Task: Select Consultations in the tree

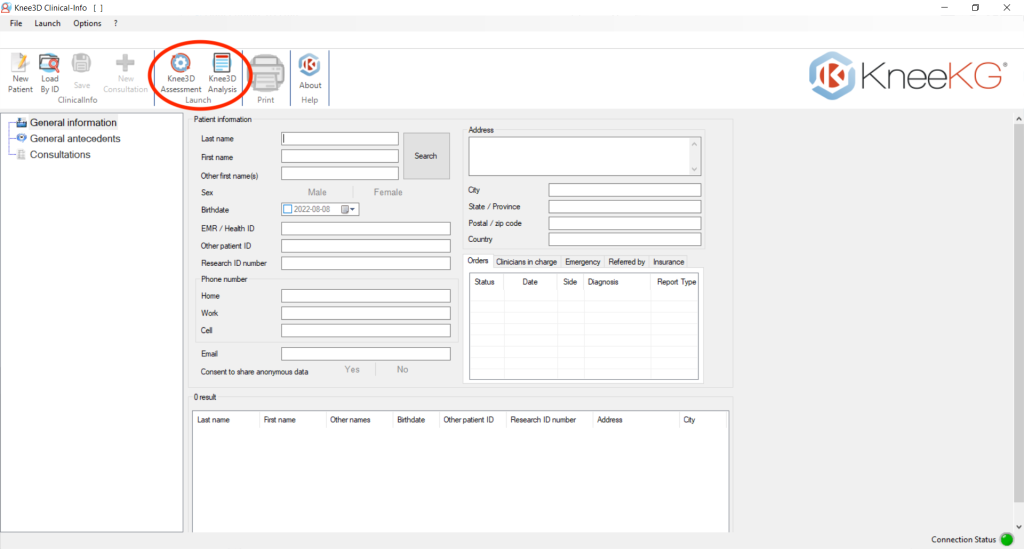Action: (x=60, y=155)
